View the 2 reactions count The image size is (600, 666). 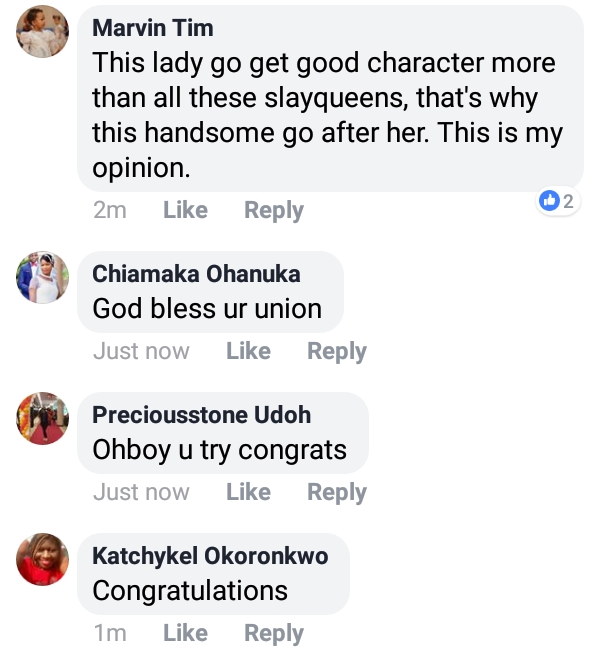point(568,201)
